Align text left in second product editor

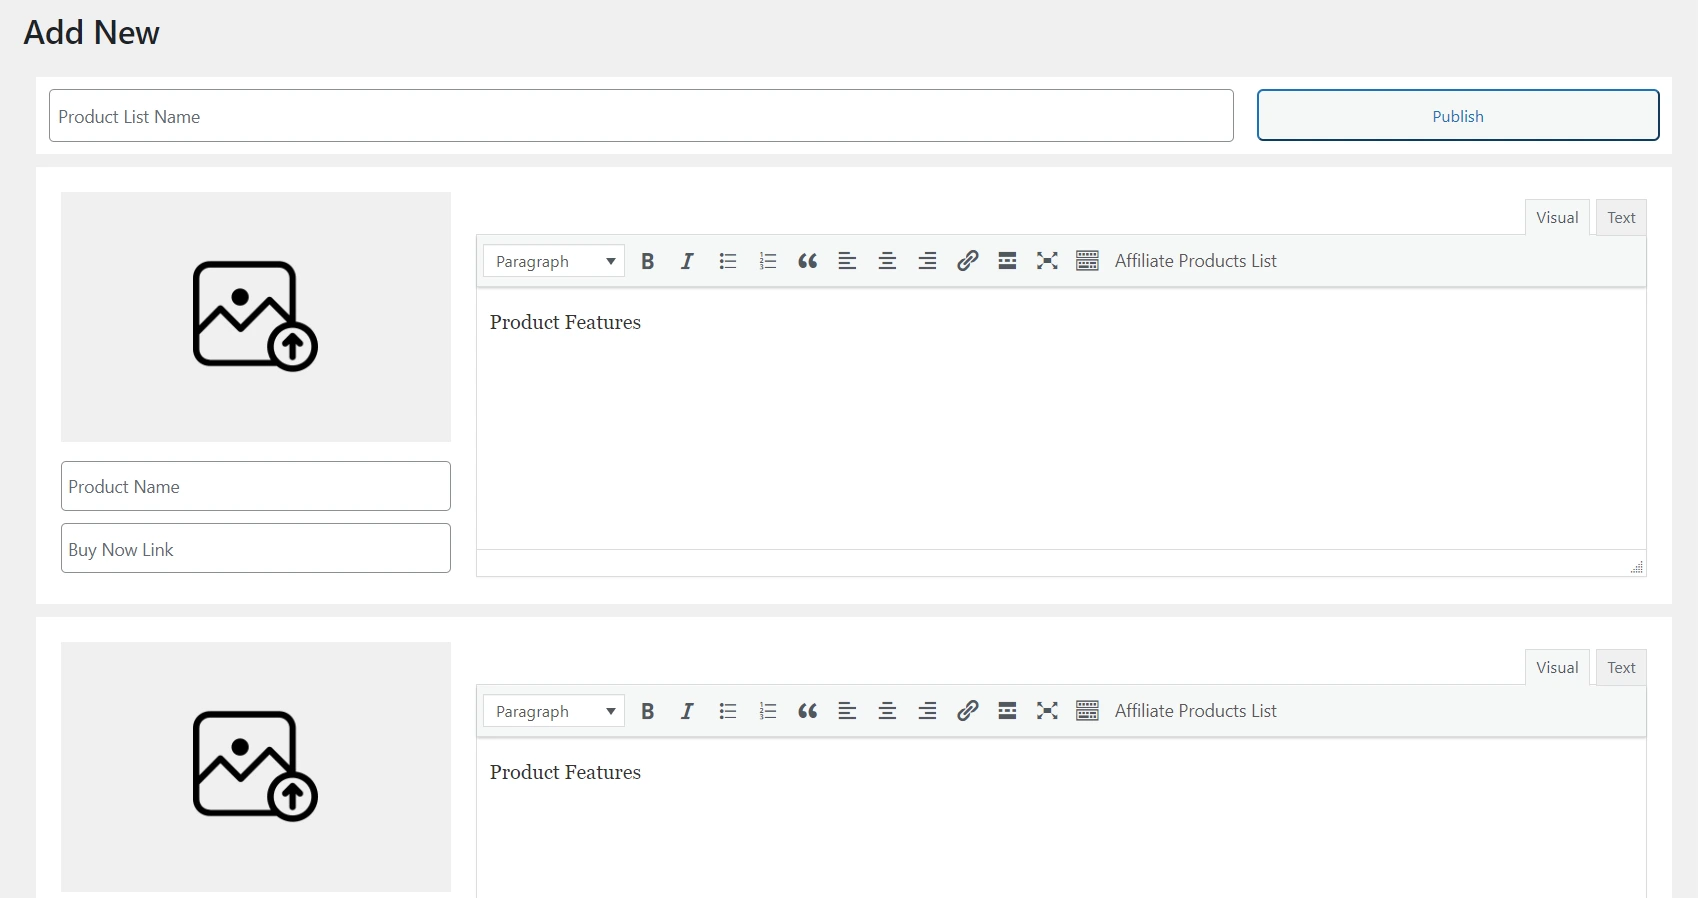(847, 711)
